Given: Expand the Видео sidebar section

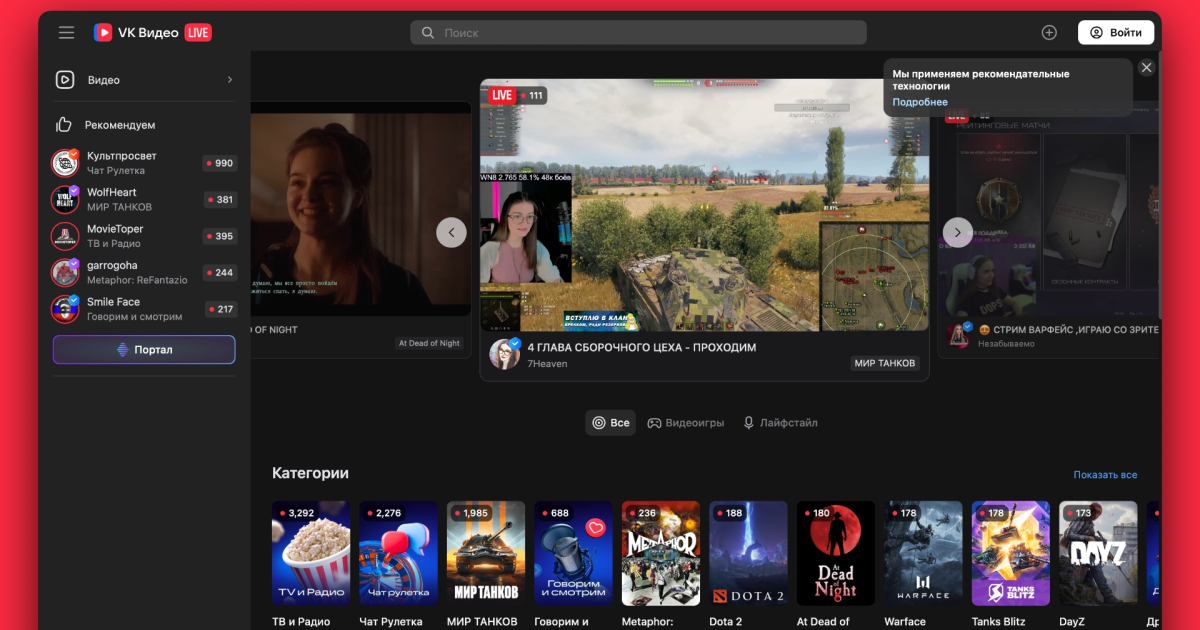Looking at the screenshot, I should 229,80.
